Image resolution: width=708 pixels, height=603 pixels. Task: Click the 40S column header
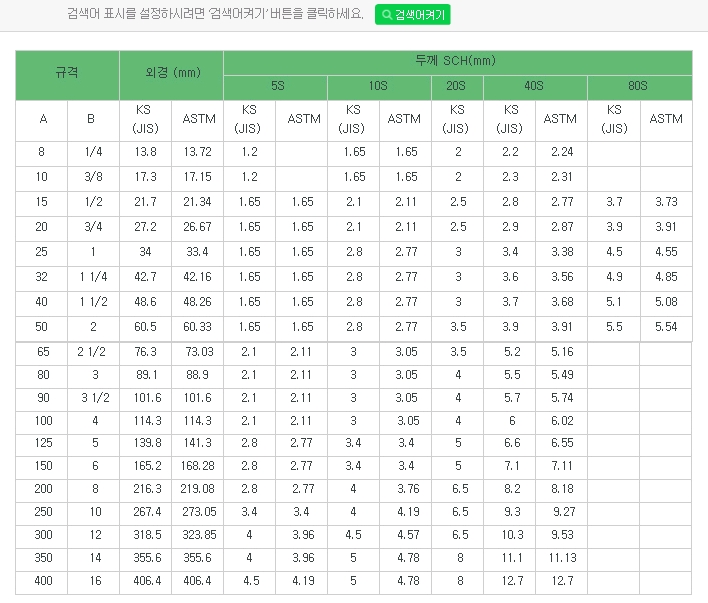(534, 87)
